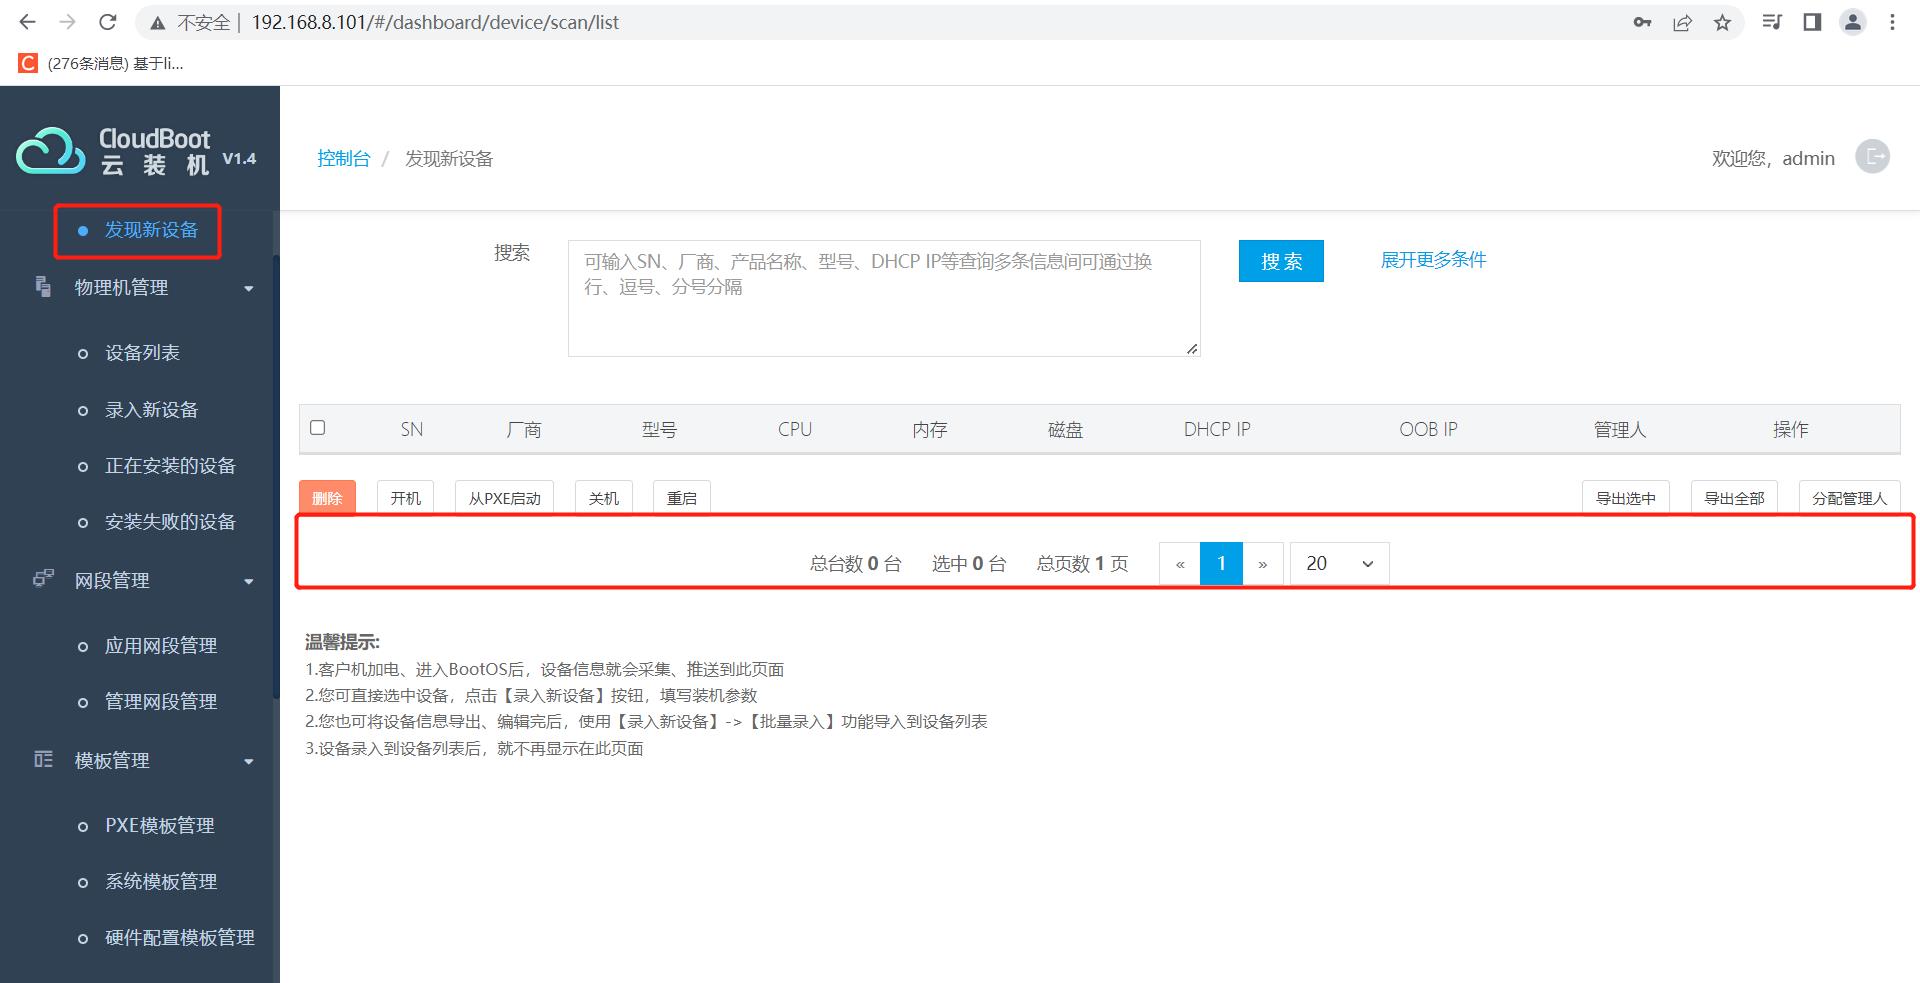This screenshot has width=1920, height=983.
Task: Open the Chrome three-dot menu
Action: pos(1892,22)
